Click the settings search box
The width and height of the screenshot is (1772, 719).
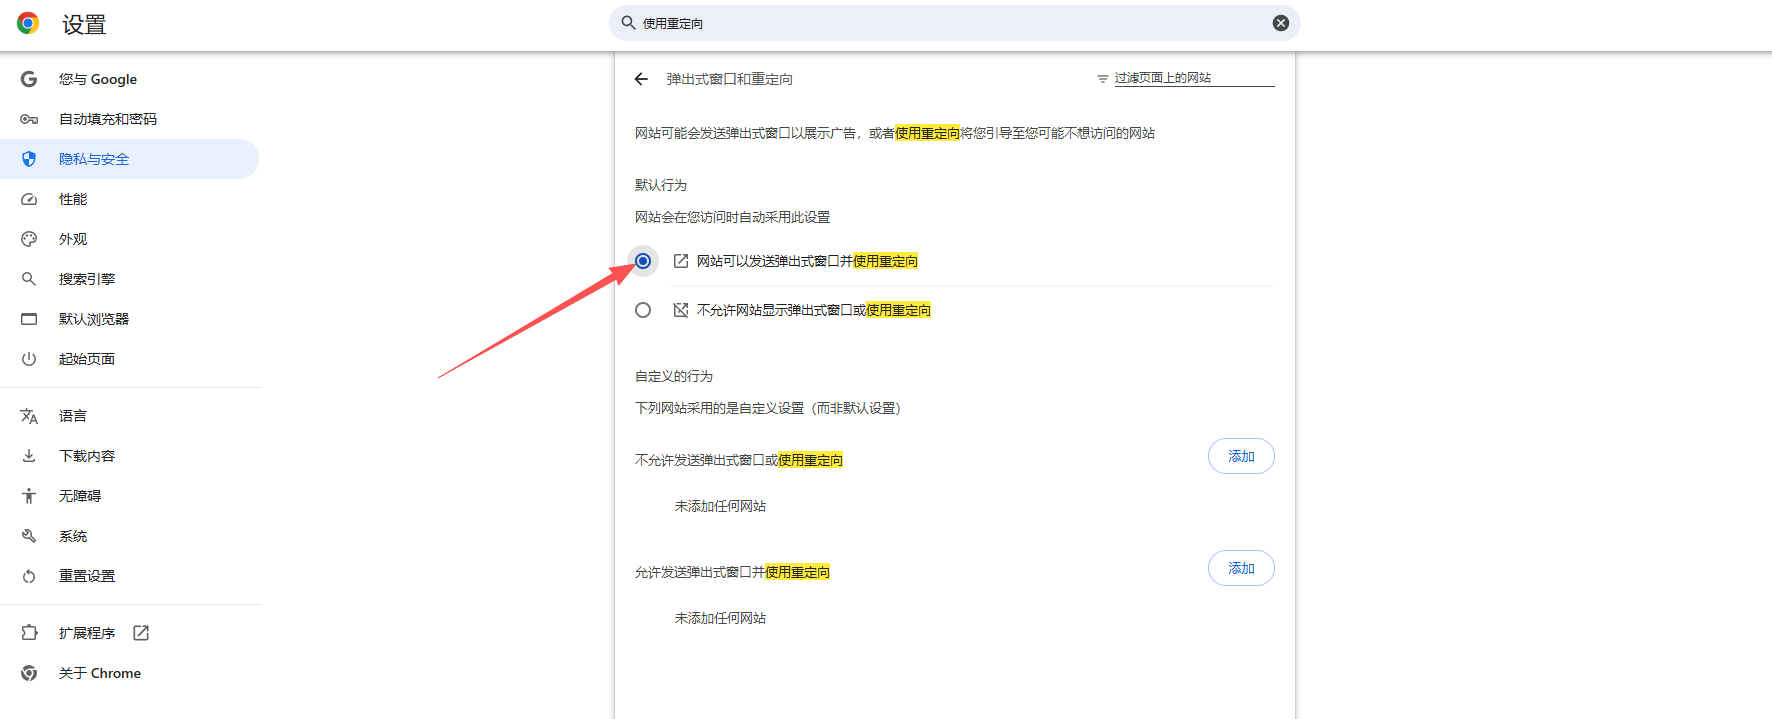click(x=950, y=23)
